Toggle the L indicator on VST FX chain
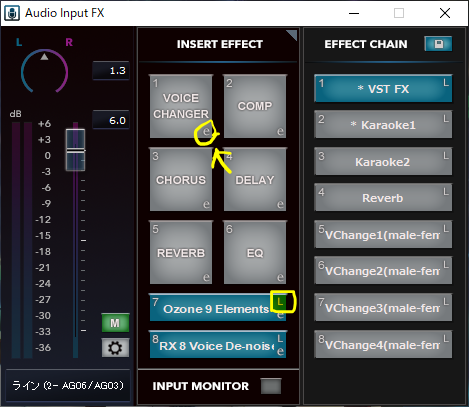Screen dimensions: 469x407 [446, 83]
